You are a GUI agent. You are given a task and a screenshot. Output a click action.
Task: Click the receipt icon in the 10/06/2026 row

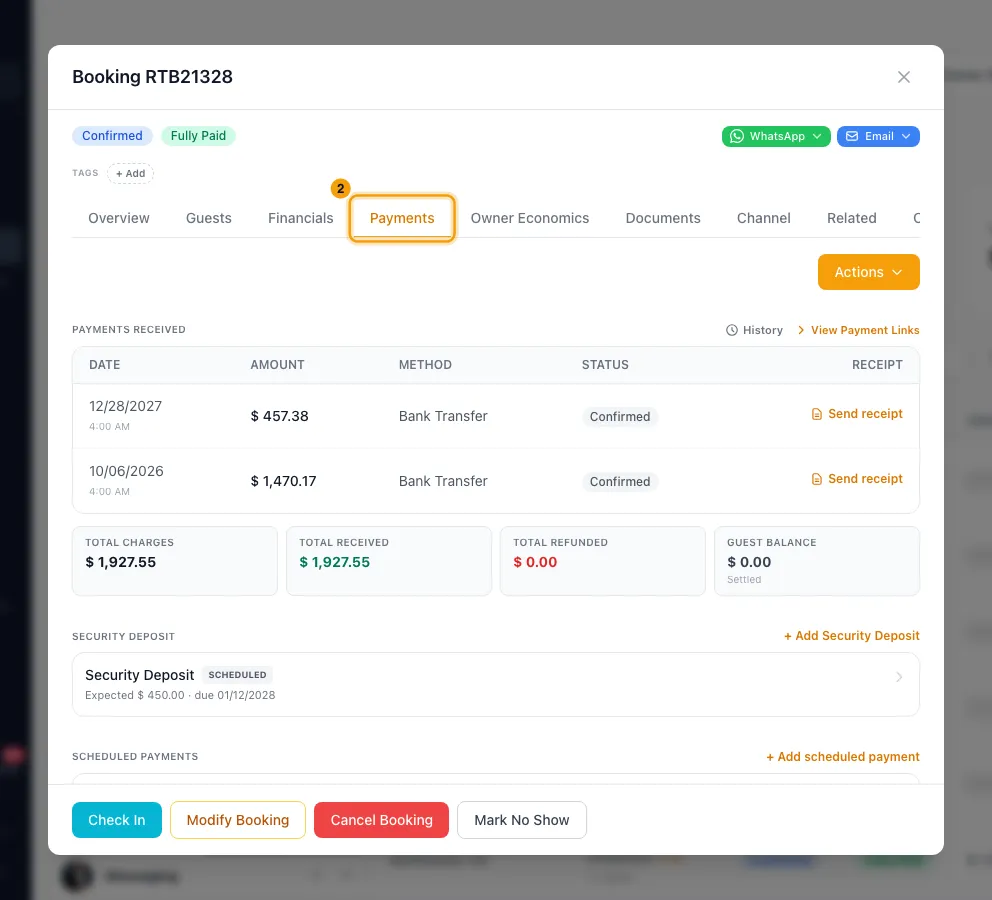[817, 479]
